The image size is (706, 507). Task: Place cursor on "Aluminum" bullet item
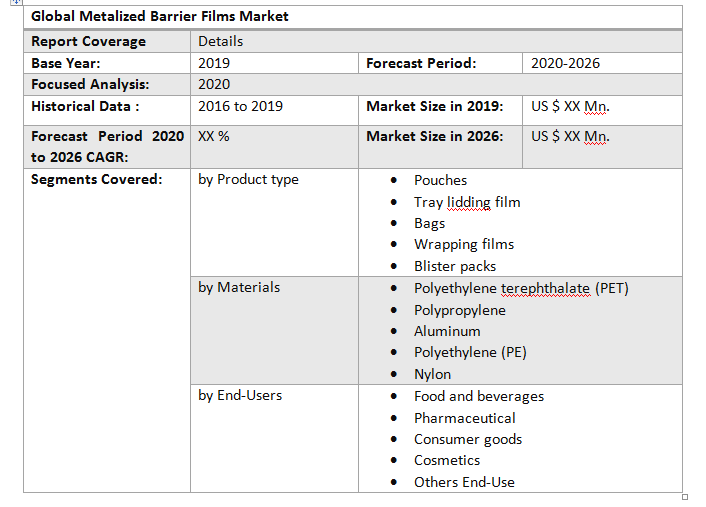pyautogui.click(x=447, y=331)
